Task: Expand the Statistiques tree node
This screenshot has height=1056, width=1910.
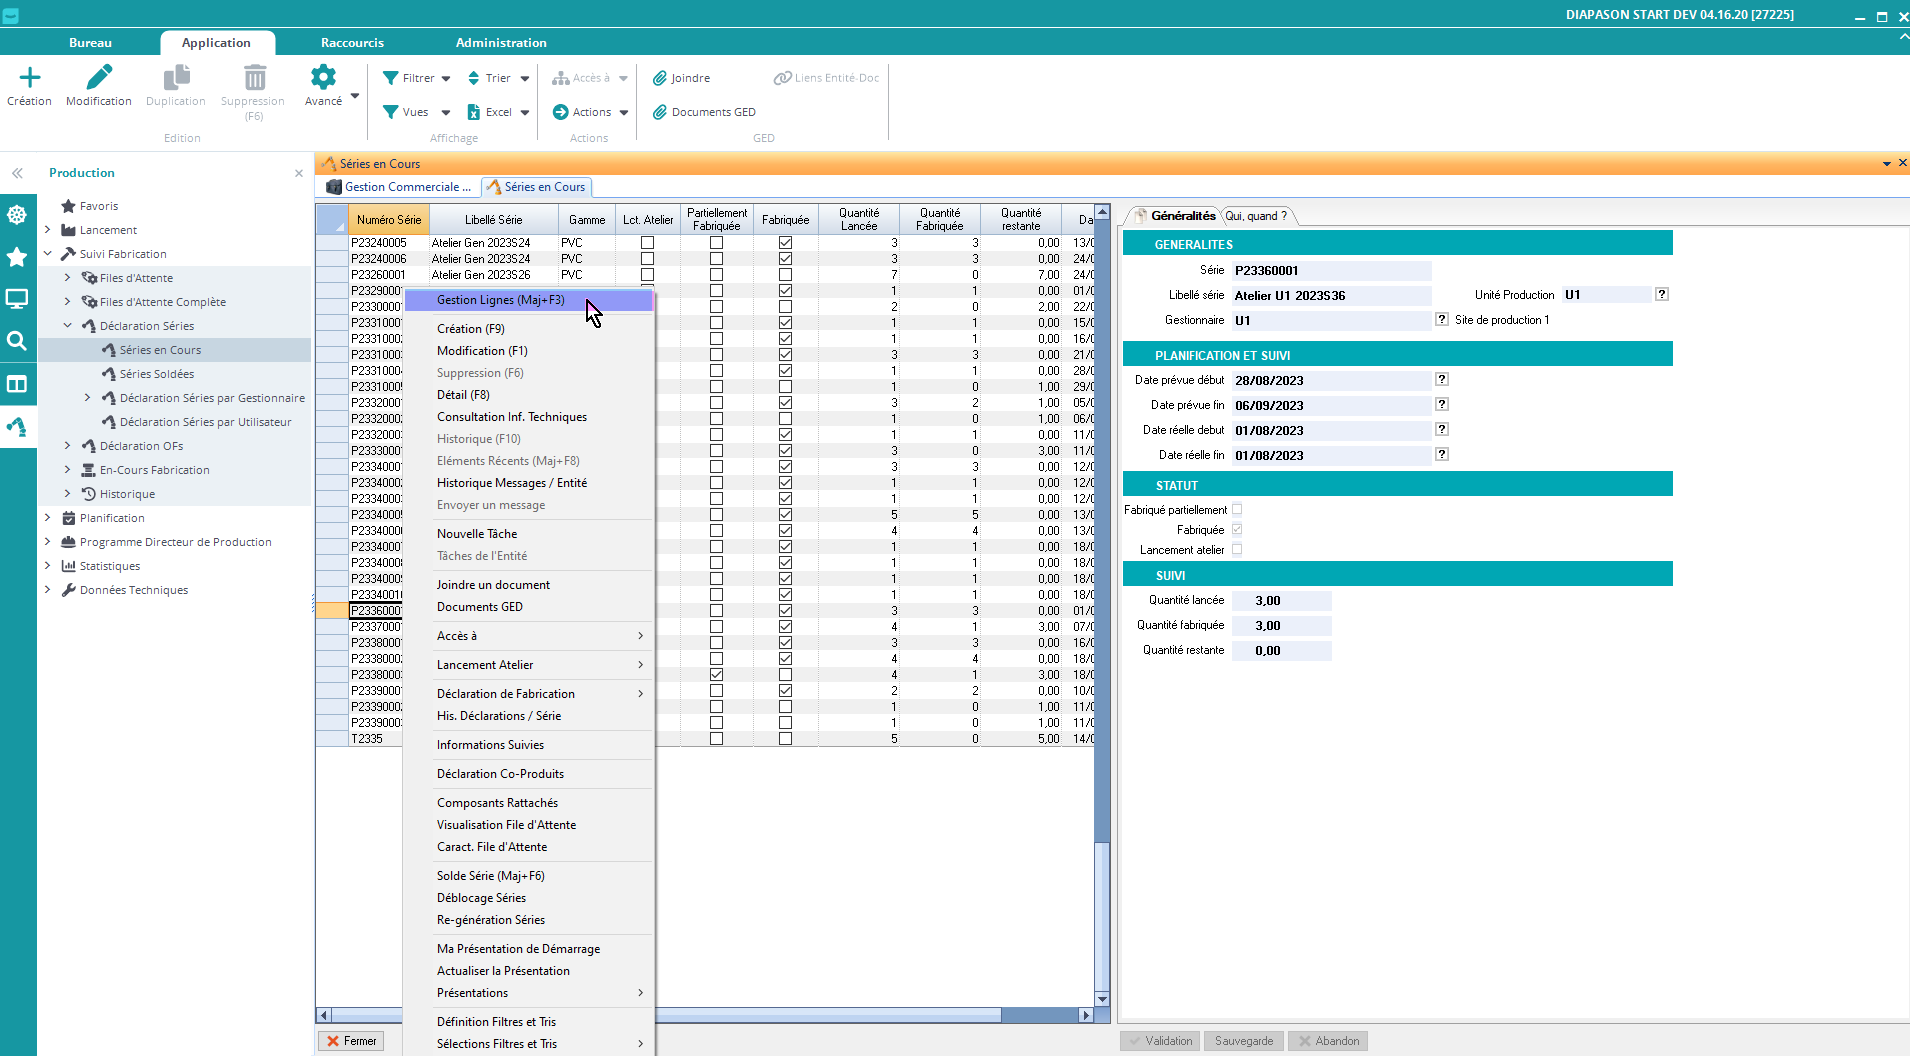Action: click(47, 566)
